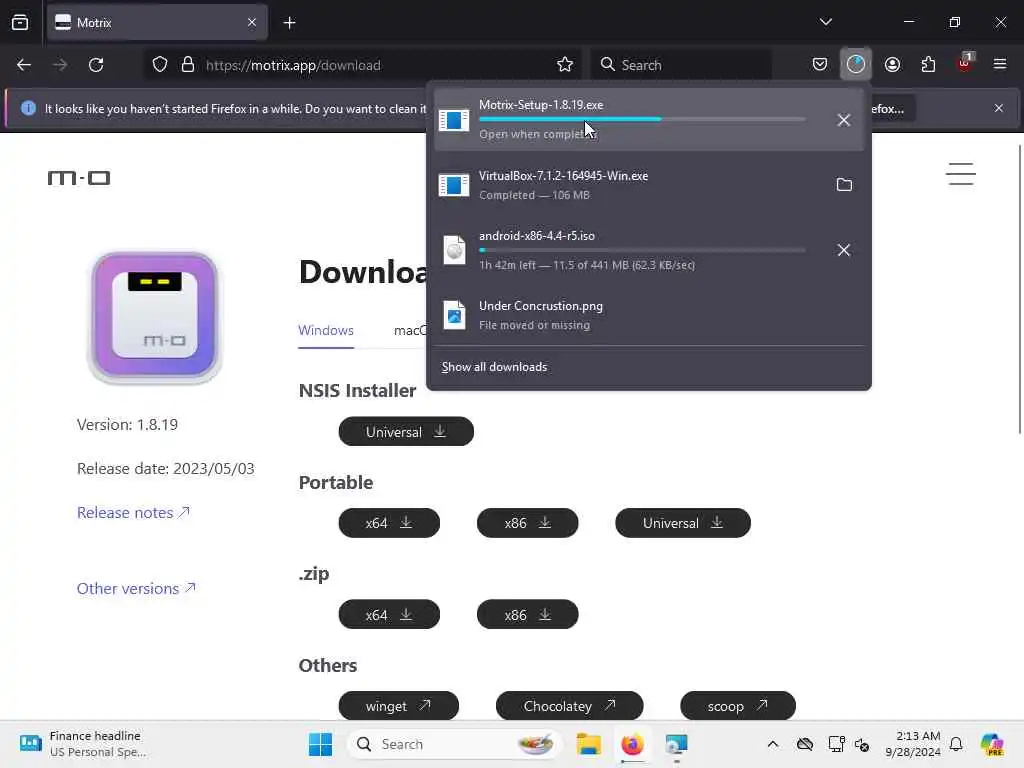Go back to the previous page

pos(24,65)
